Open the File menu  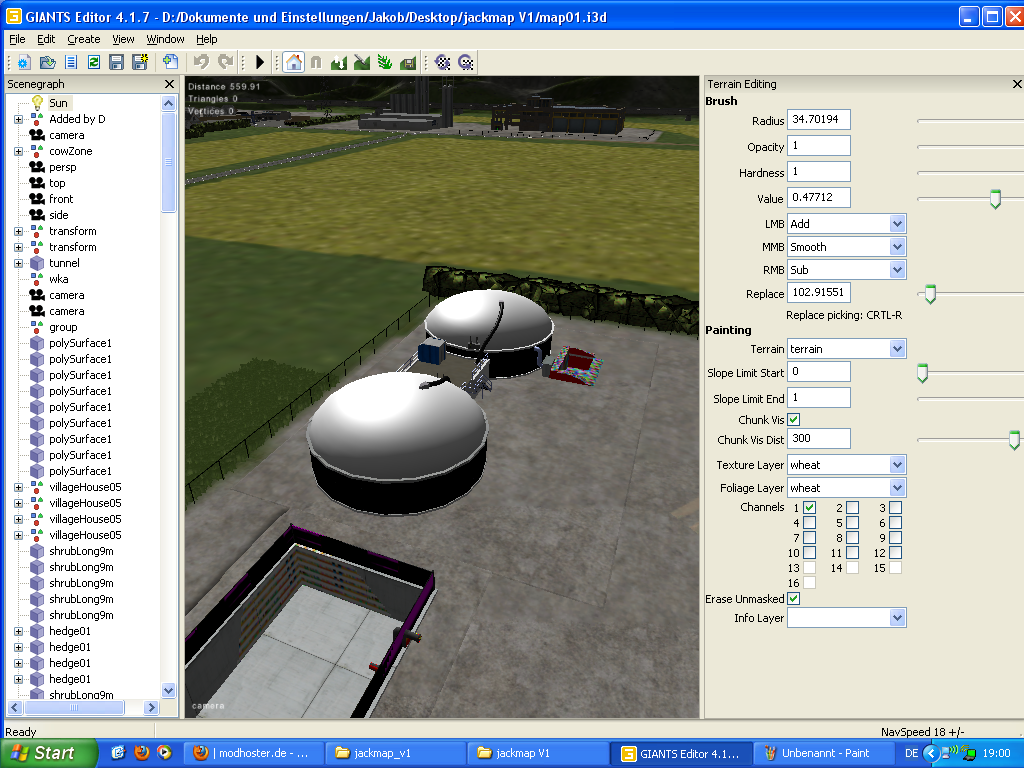[17, 39]
